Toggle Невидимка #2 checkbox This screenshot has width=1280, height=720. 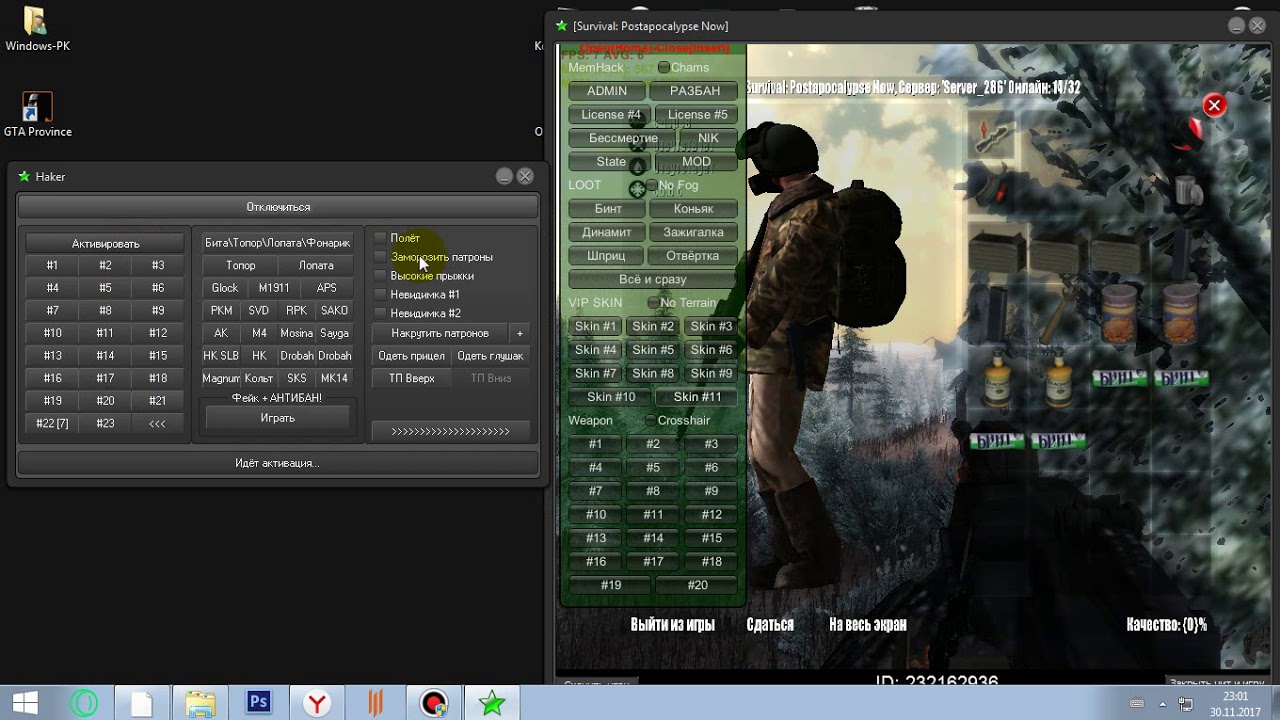[380, 313]
